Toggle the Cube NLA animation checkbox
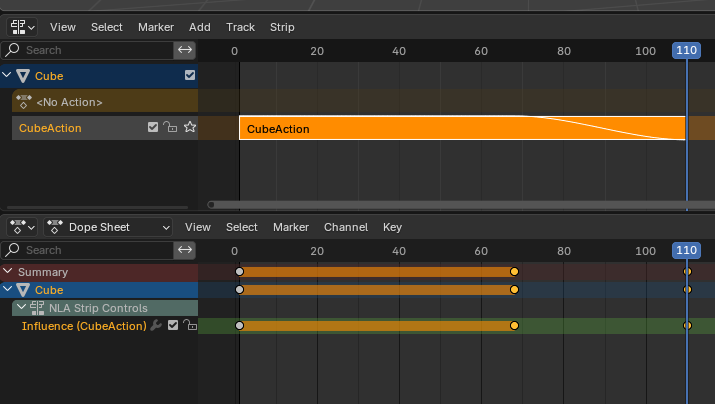715x404 pixels. tap(190, 75)
